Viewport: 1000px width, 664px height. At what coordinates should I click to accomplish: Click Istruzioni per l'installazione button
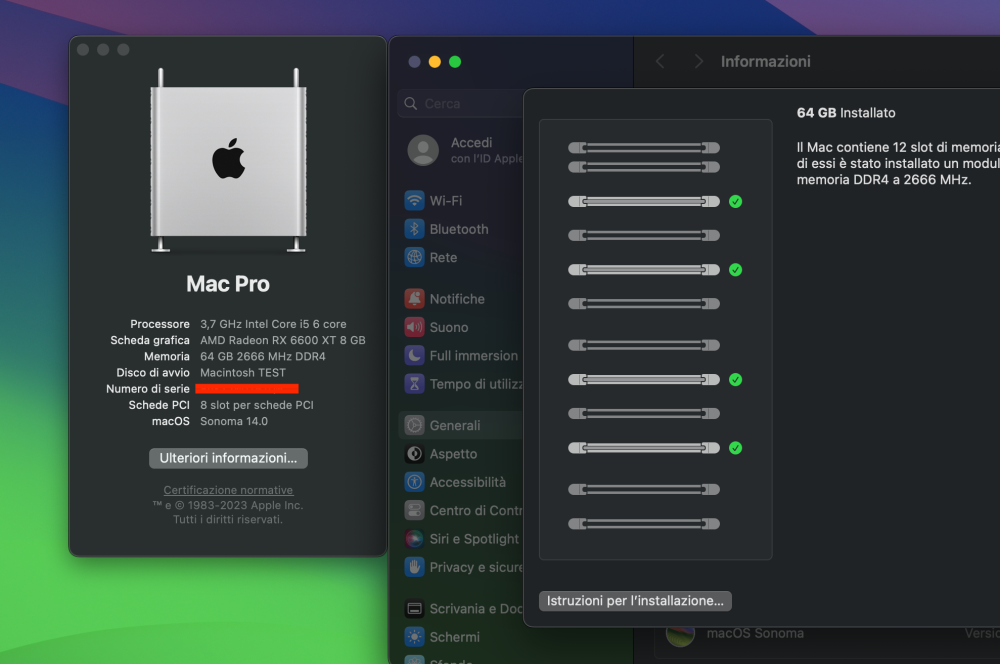635,601
